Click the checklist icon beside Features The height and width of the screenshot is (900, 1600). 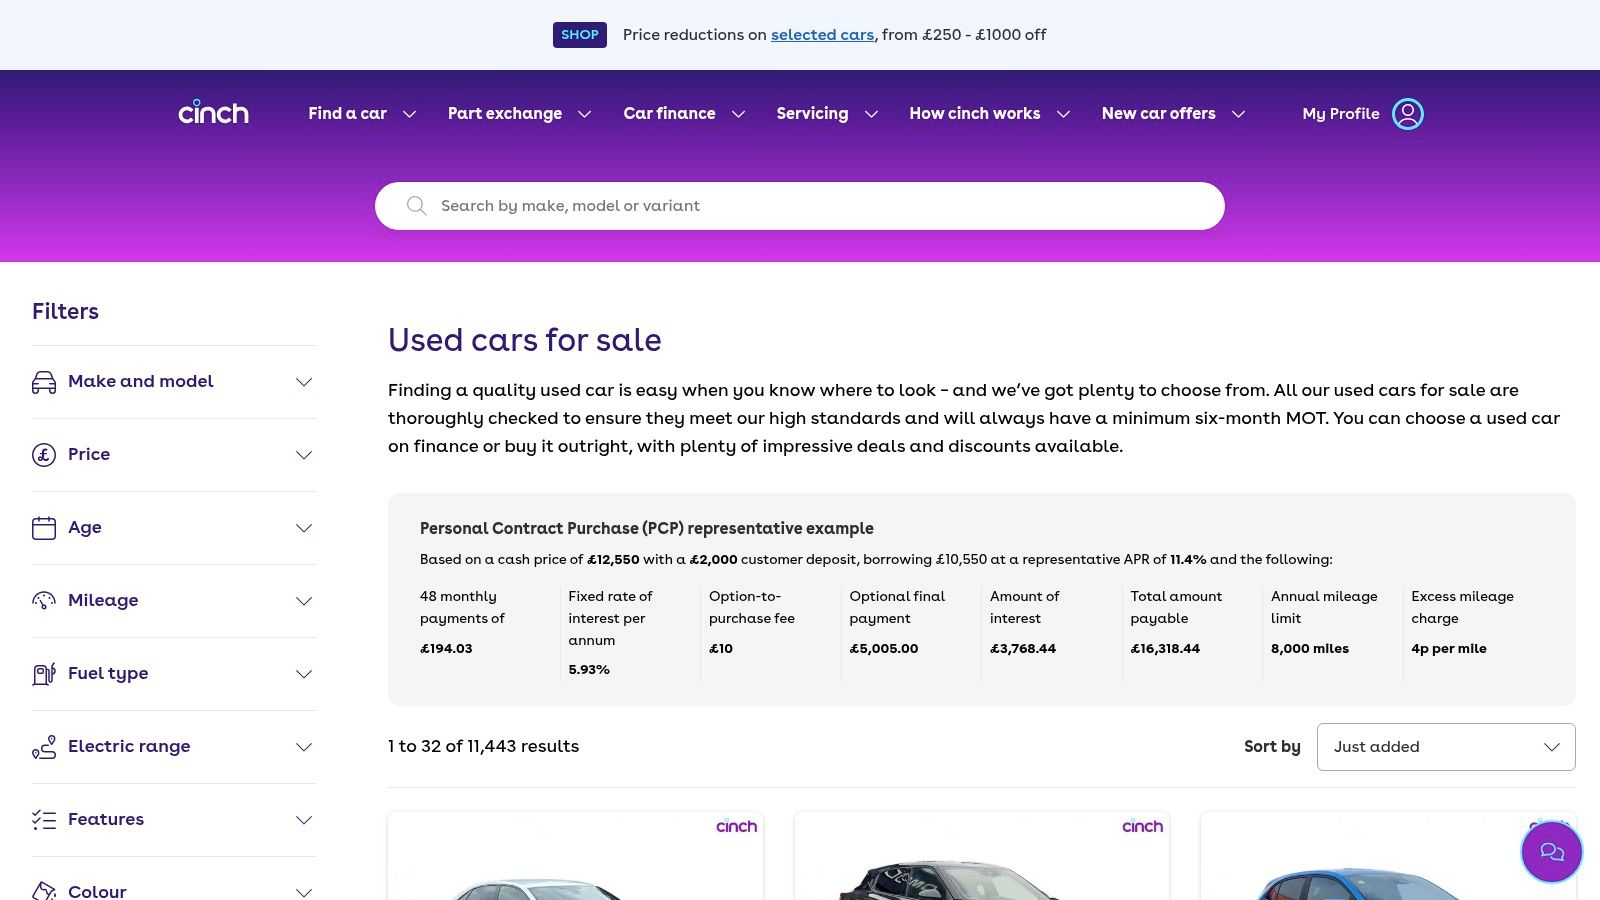44,820
